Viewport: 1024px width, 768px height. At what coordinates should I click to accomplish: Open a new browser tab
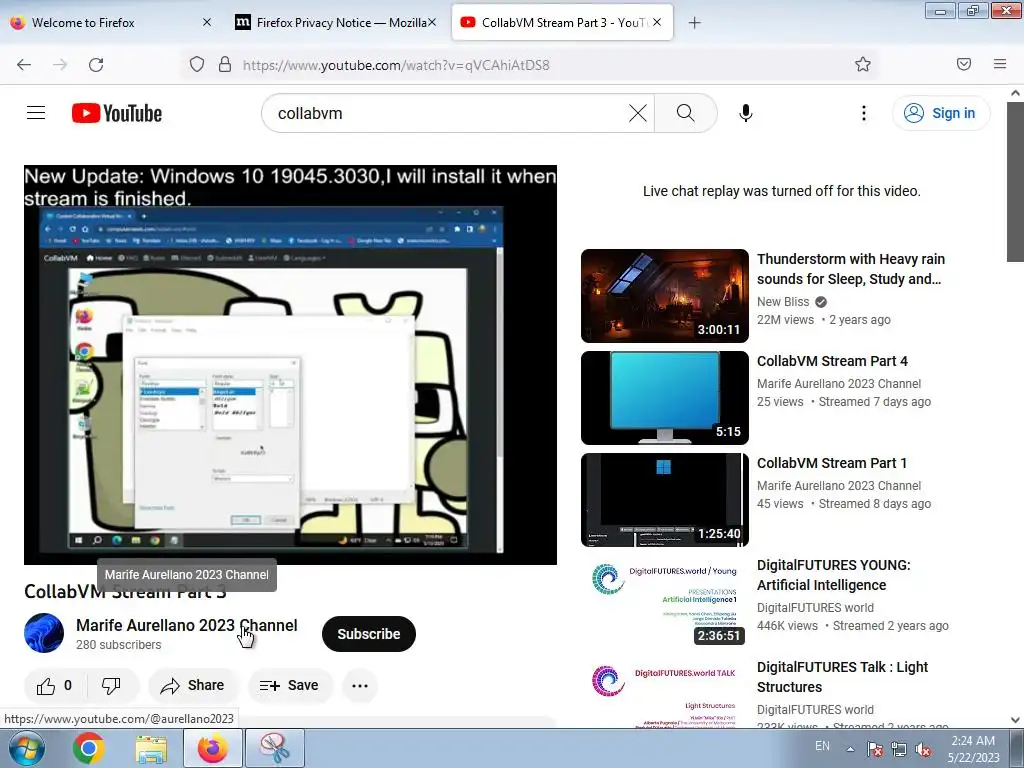tap(694, 23)
